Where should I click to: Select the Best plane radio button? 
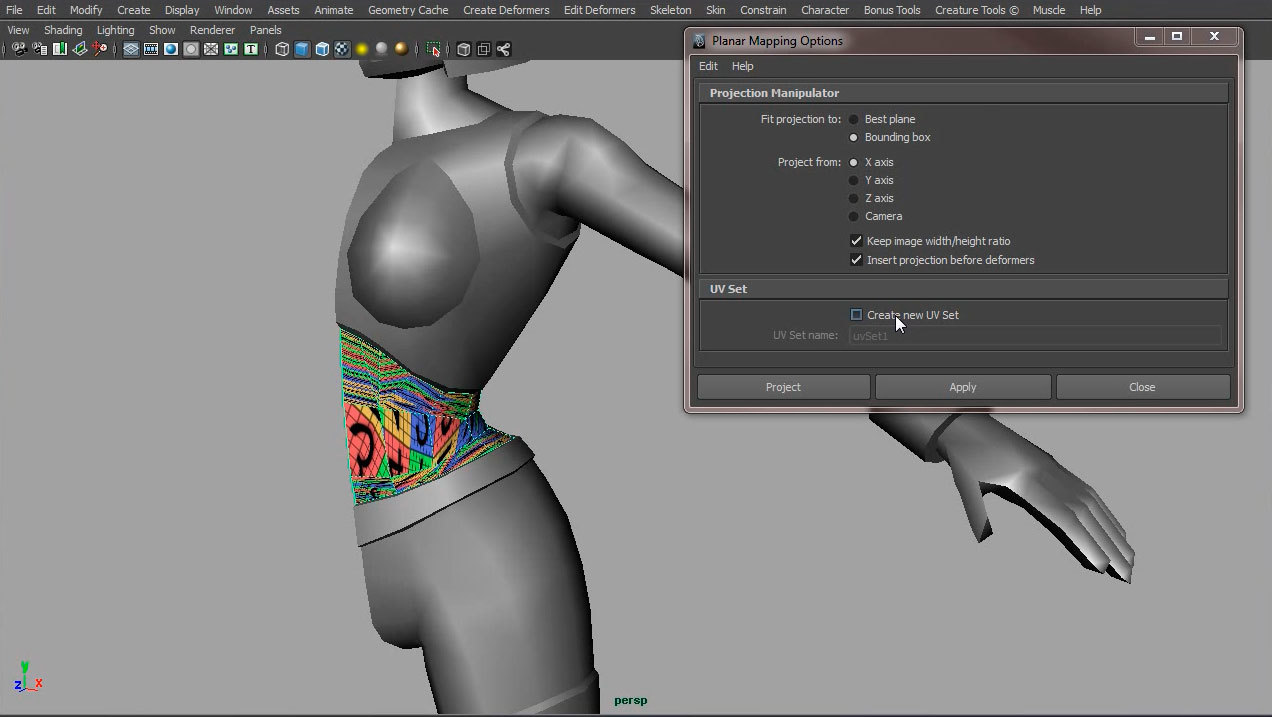click(x=854, y=120)
